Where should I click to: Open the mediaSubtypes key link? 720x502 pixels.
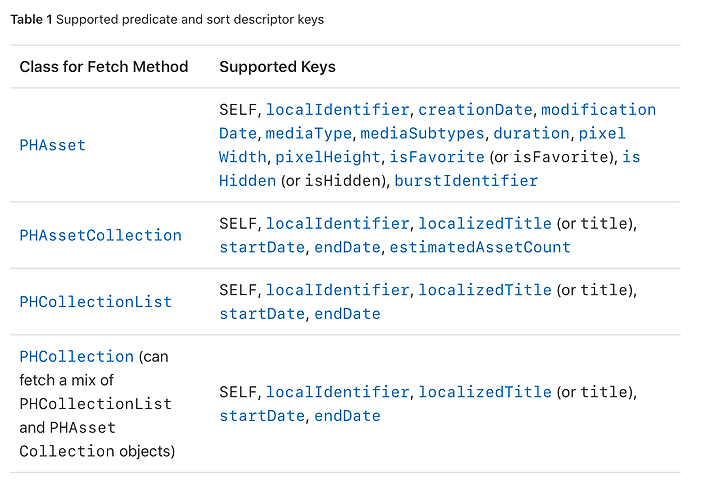pos(422,133)
